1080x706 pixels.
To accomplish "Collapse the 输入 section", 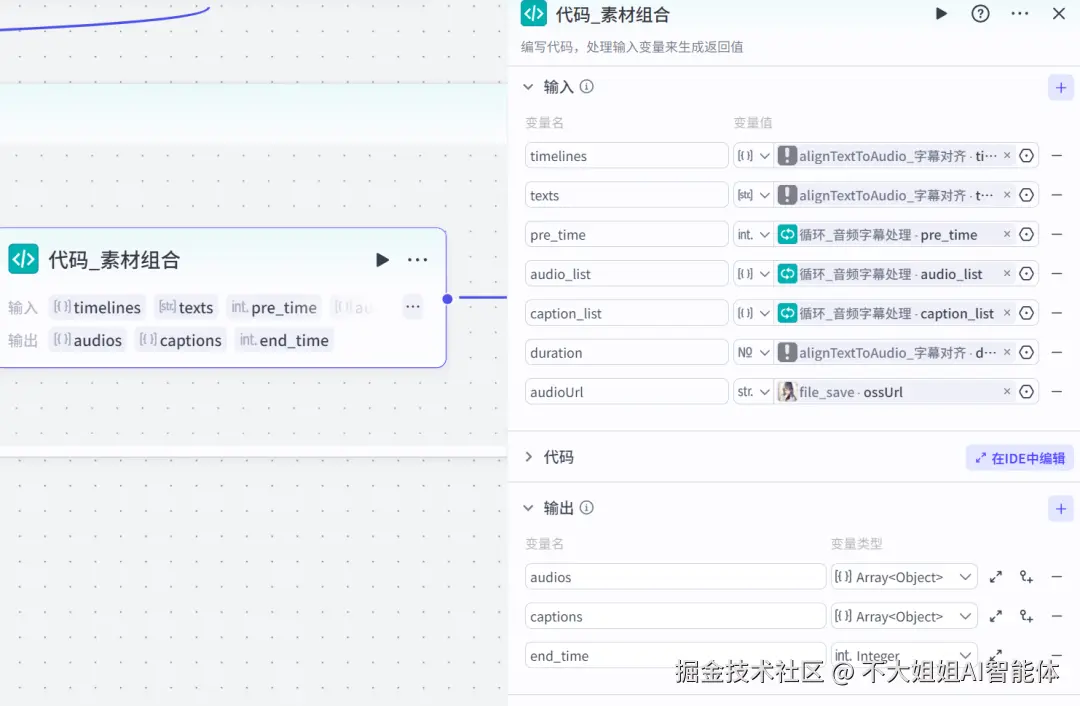I will [x=528, y=87].
